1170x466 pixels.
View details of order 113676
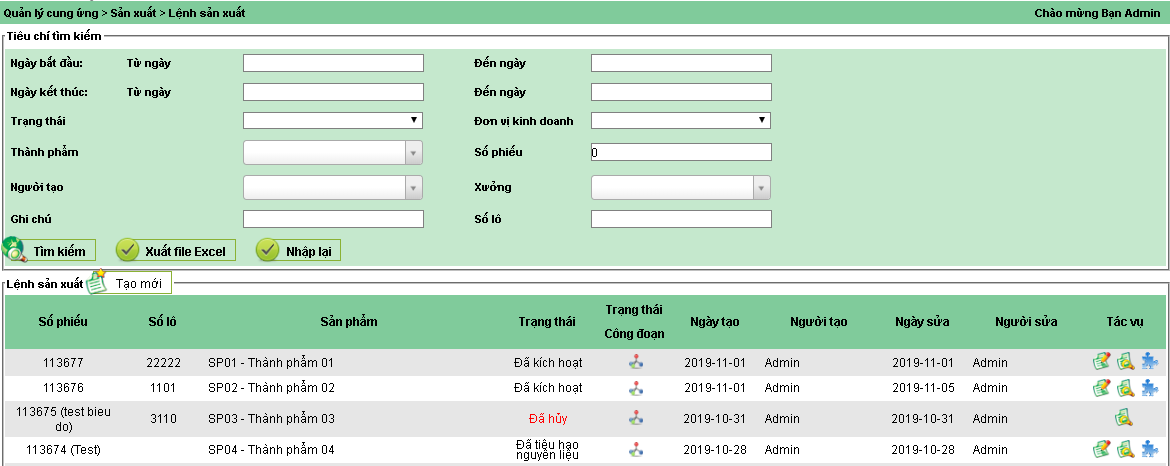[1125, 388]
